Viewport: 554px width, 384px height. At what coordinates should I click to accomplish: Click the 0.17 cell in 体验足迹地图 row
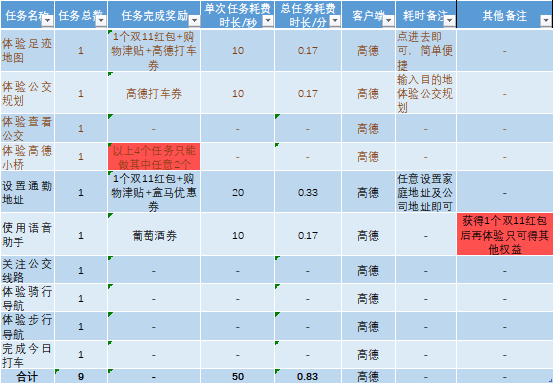point(308,51)
